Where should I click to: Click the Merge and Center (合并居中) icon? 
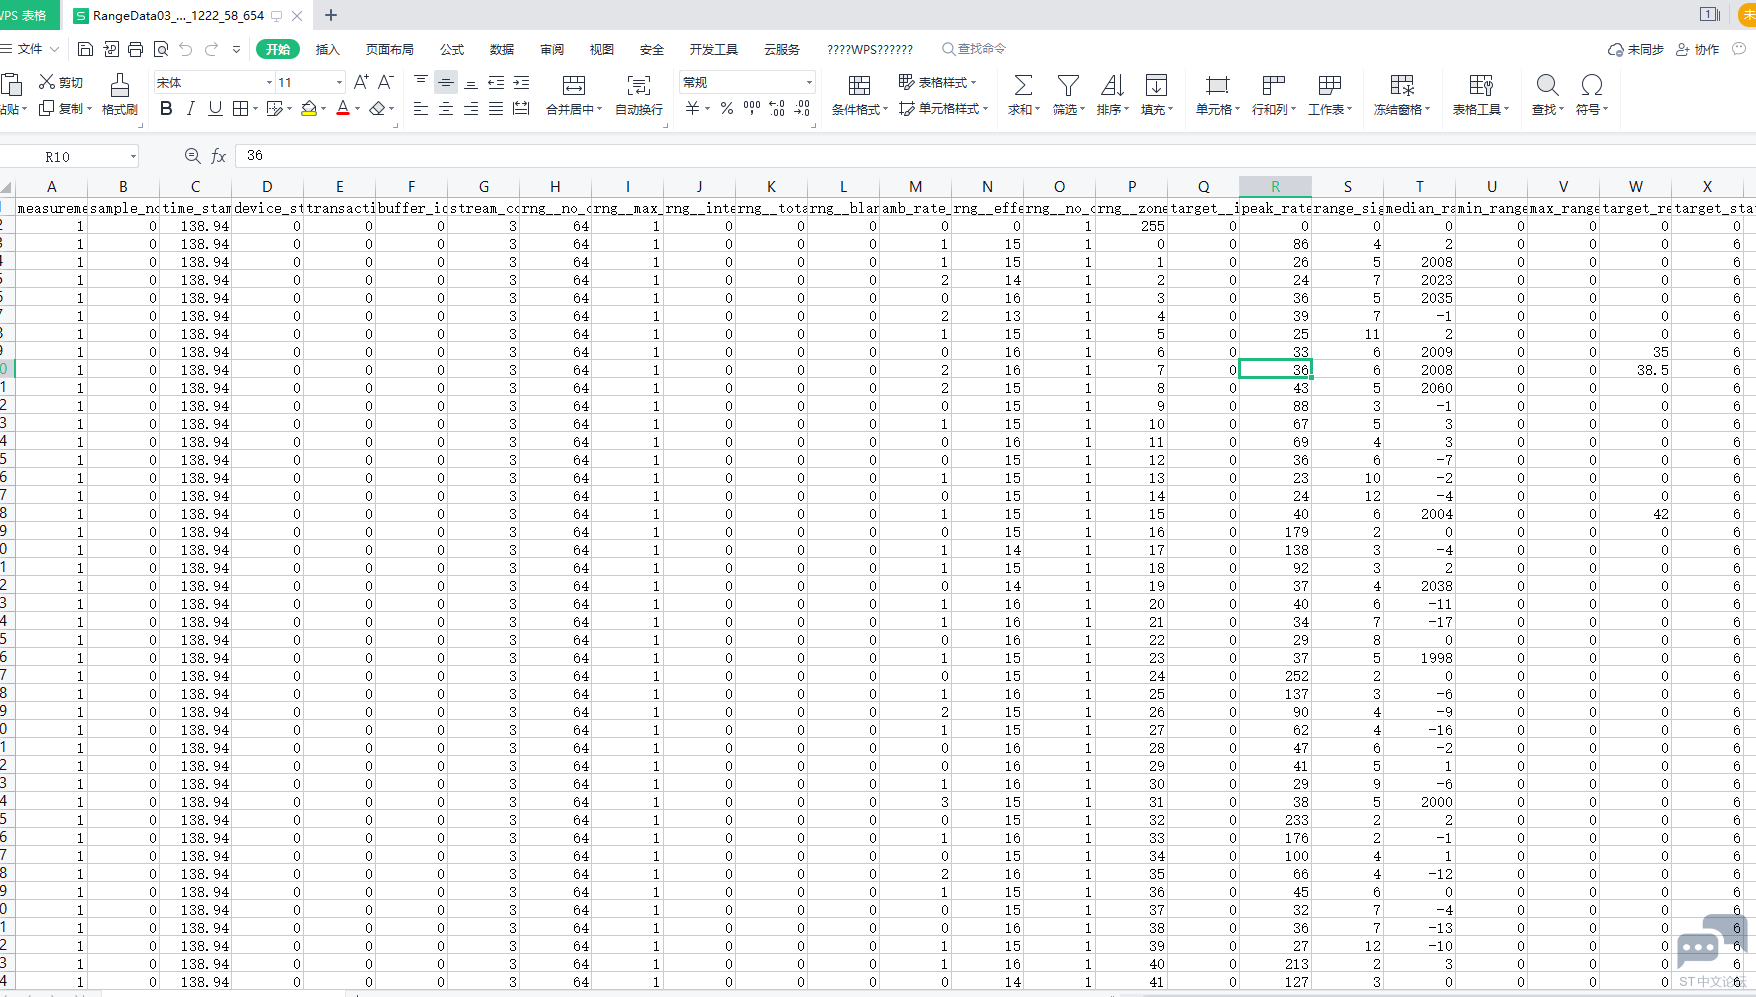[x=574, y=86]
